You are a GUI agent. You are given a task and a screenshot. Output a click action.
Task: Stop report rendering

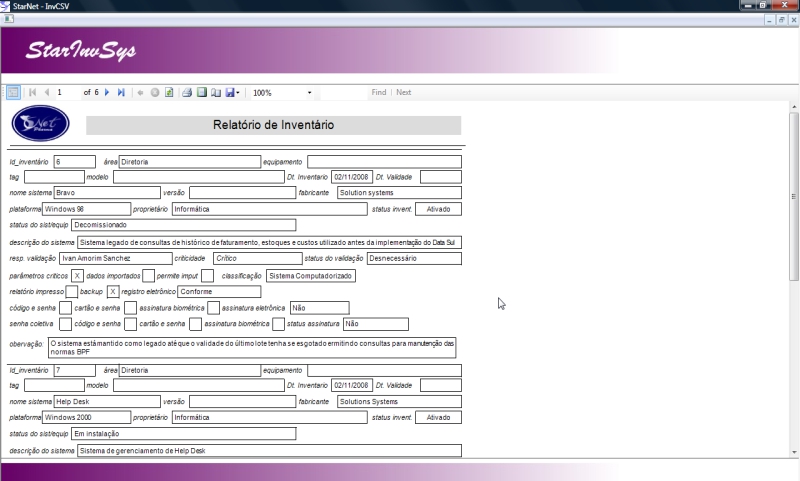click(155, 93)
